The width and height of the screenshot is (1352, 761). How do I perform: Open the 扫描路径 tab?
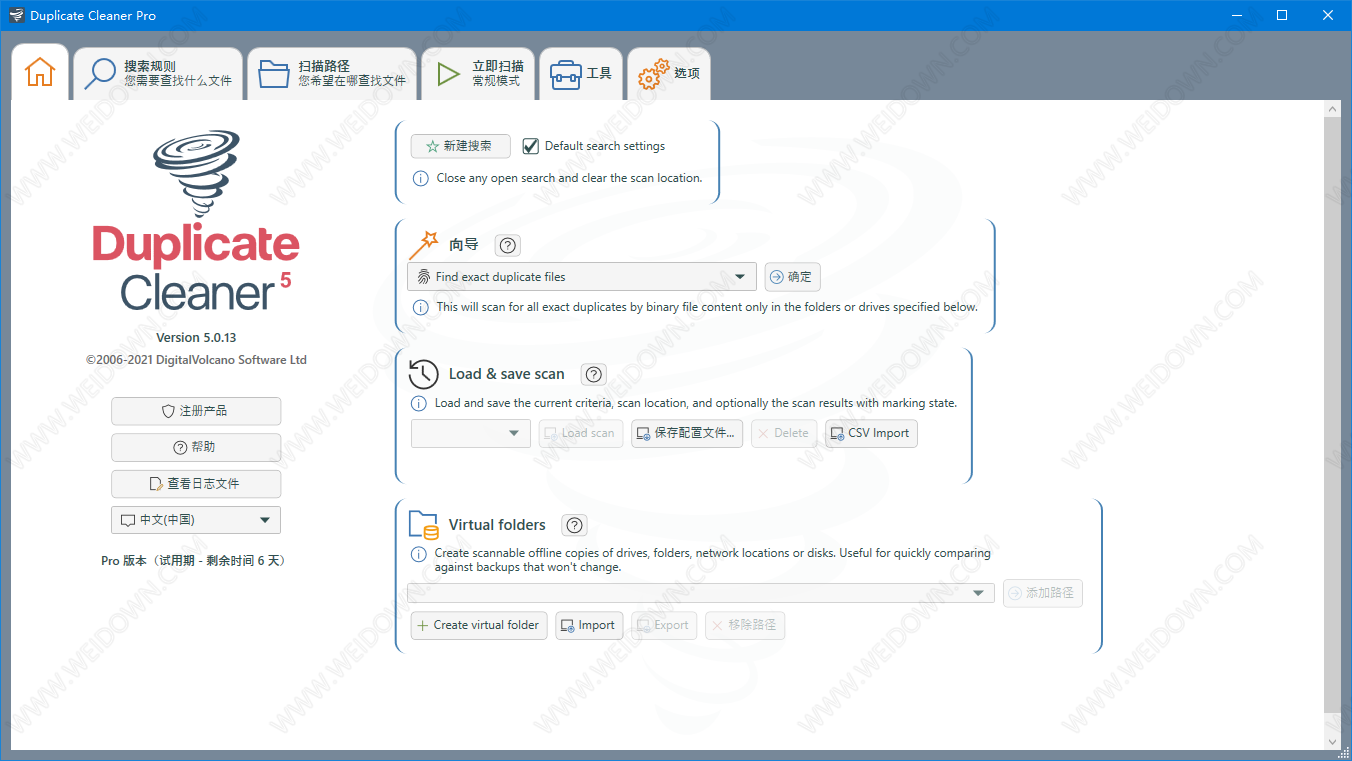332,74
